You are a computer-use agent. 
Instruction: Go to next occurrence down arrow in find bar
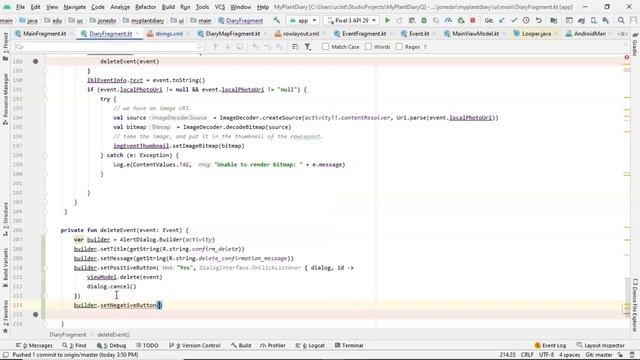coord(227,47)
